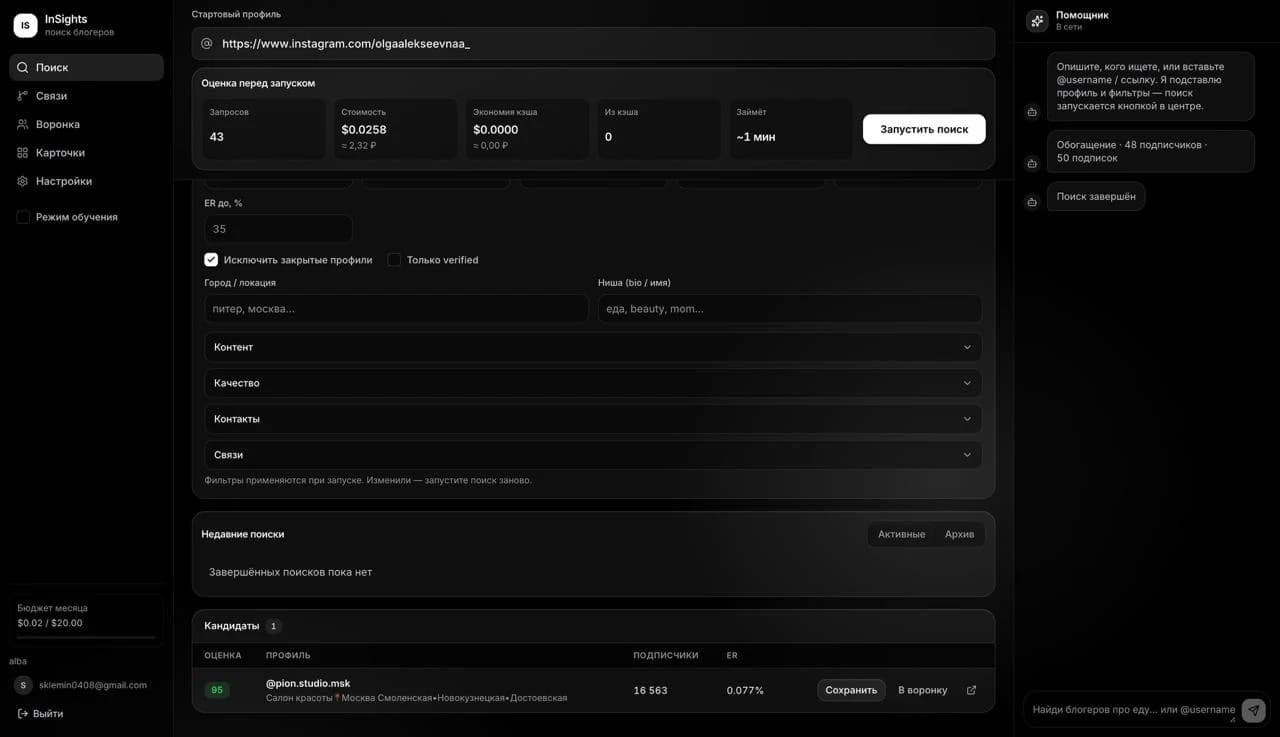Click the Город / локация field
This screenshot has width=1280, height=737.
396,309
